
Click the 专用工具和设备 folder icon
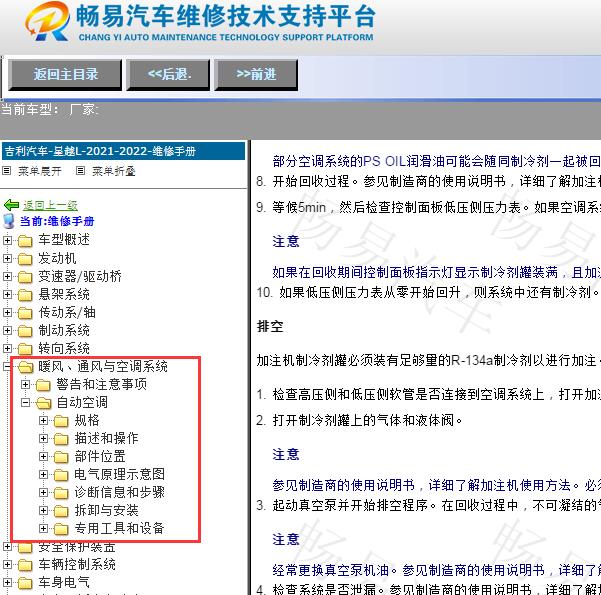[x=61, y=529]
